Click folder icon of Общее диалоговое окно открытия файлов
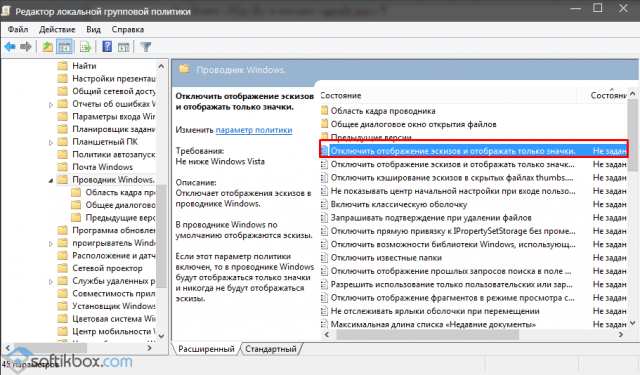Viewport: 640px width, 375px height. 324,124
